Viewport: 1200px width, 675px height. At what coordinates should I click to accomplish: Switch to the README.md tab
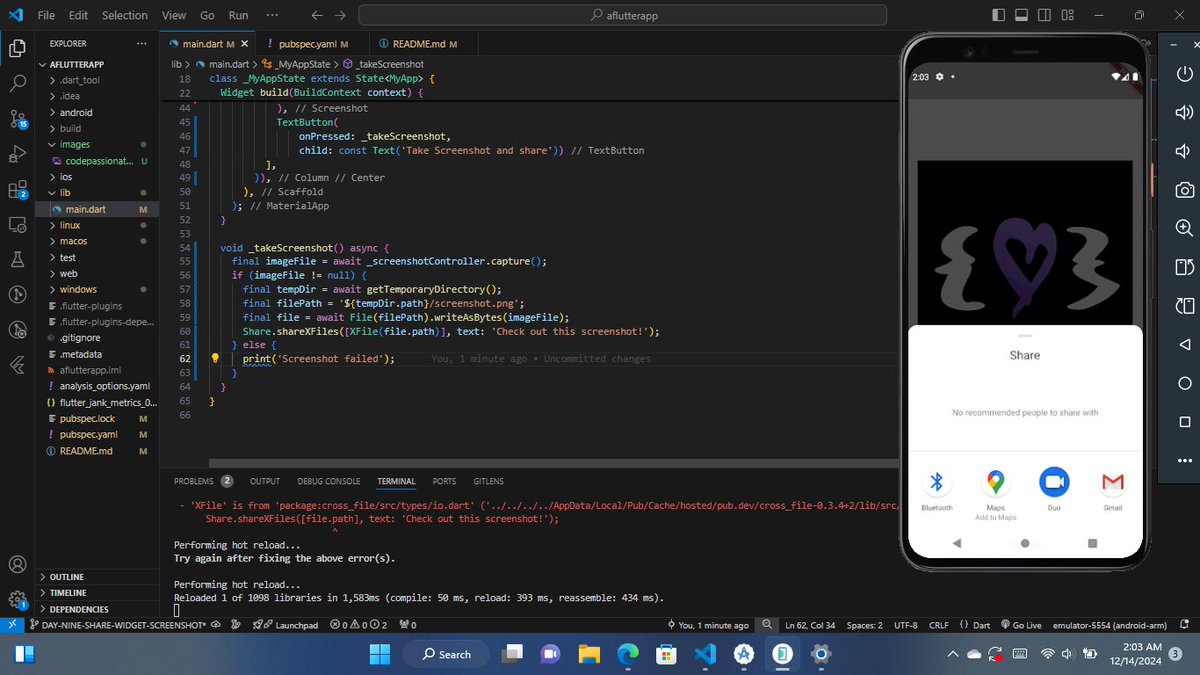click(421, 43)
